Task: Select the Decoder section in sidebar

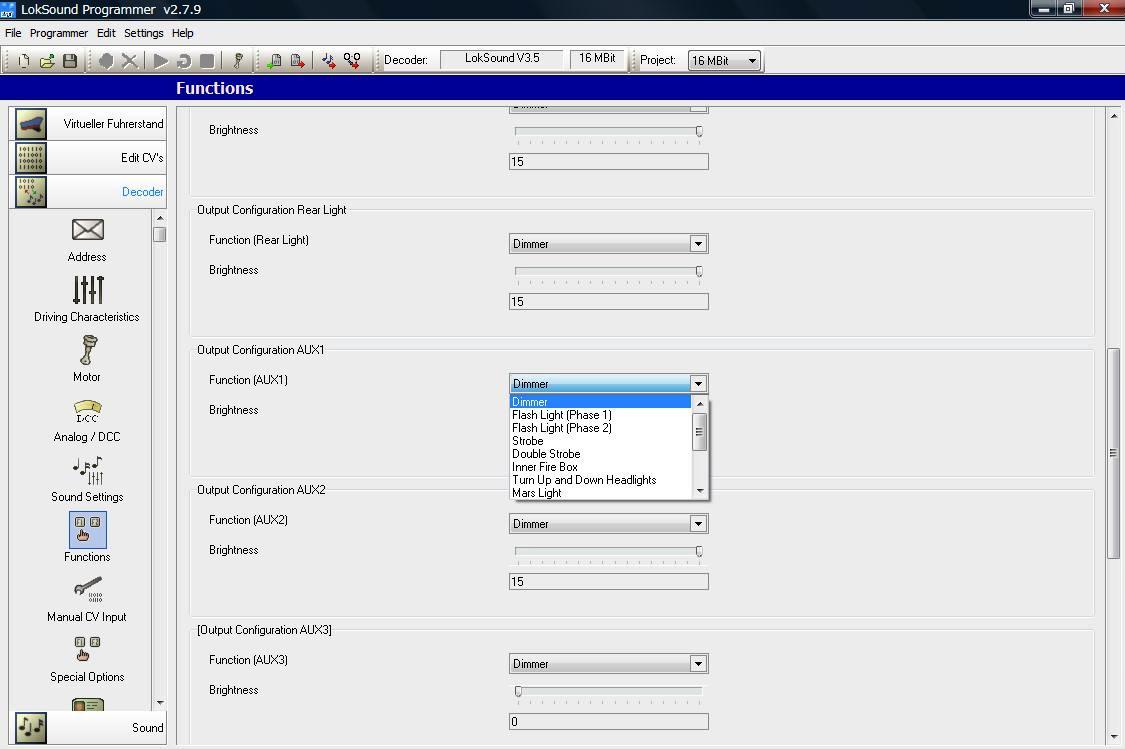Action: [90, 192]
